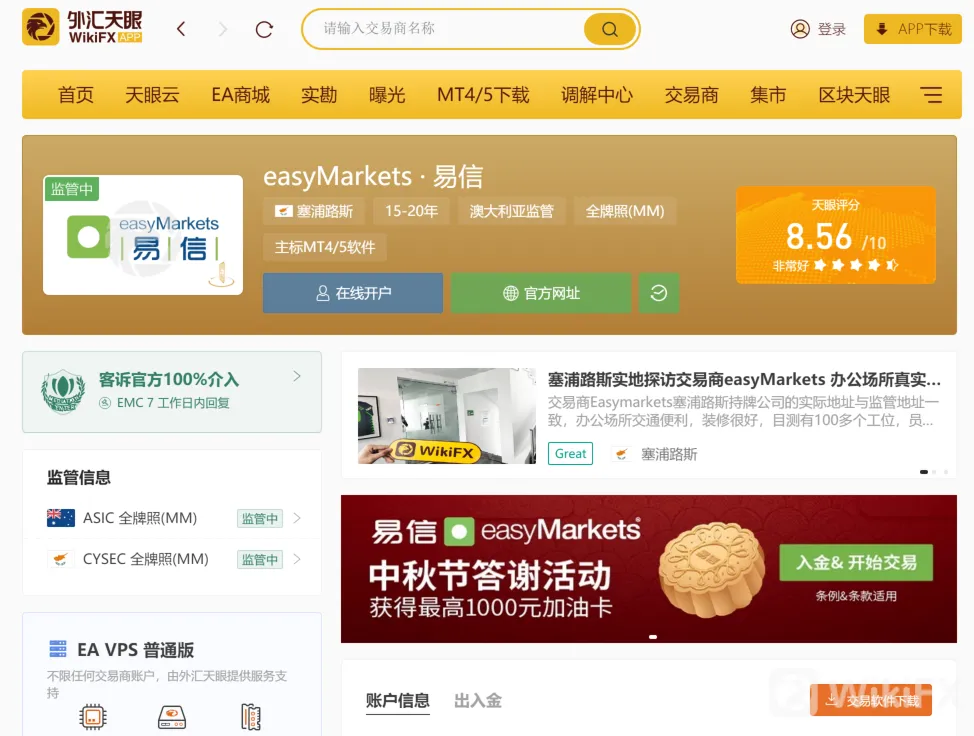Image resolution: width=974 pixels, height=736 pixels.
Task: Click the 塞浦路斯 country tag
Action: (x=314, y=211)
